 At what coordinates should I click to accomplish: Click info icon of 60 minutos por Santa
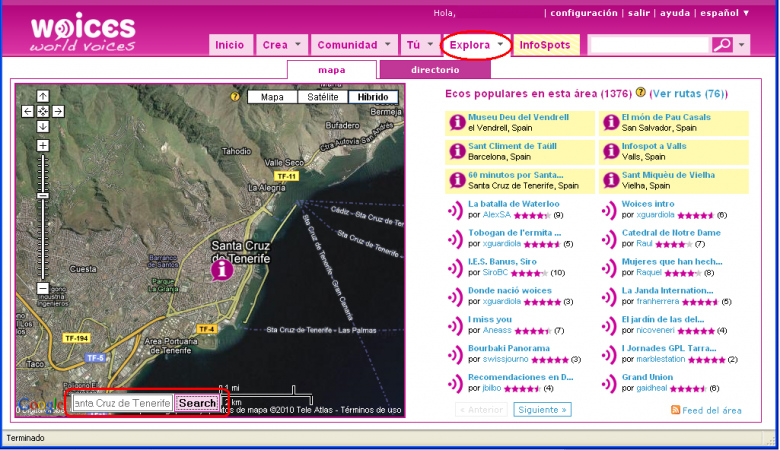pyautogui.click(x=457, y=180)
